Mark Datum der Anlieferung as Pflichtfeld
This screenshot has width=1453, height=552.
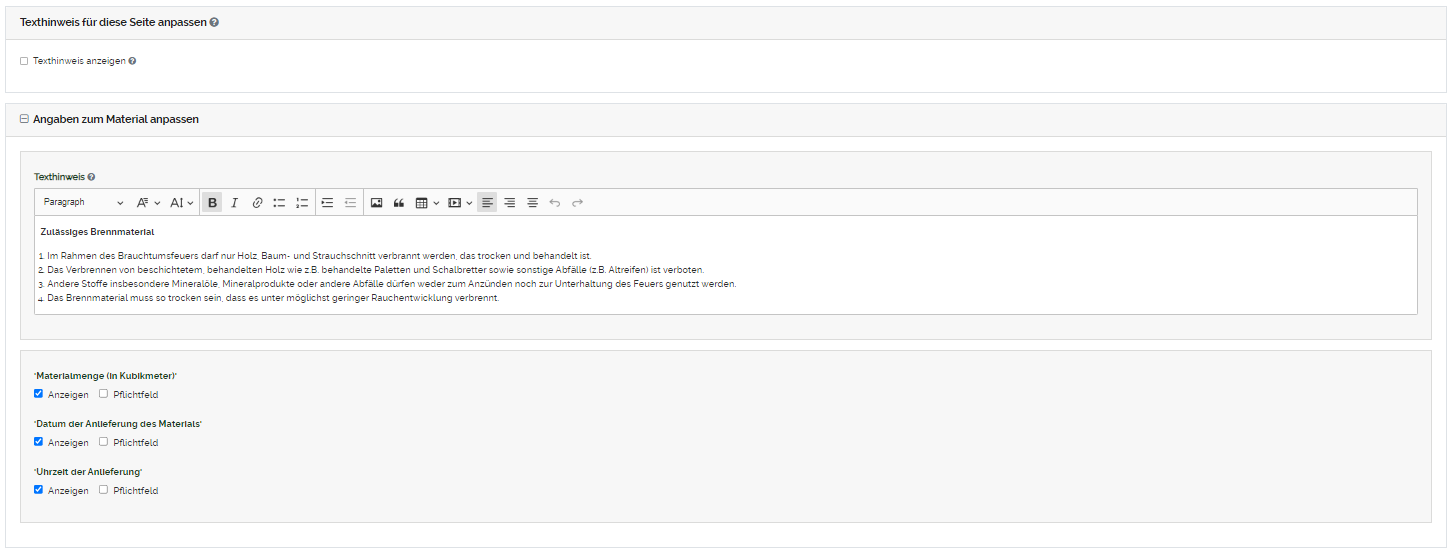(x=104, y=442)
